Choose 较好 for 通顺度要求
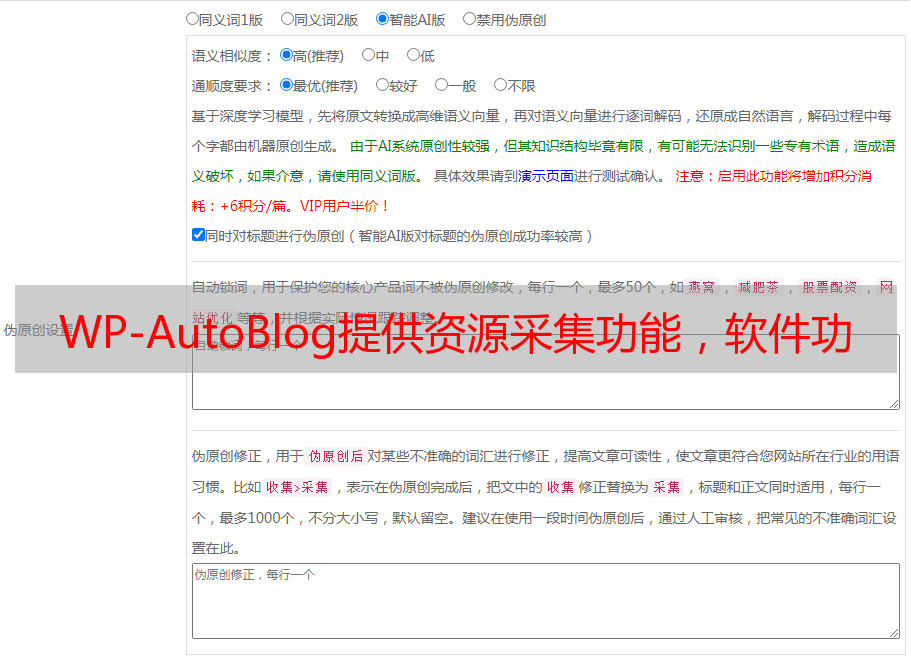Screen dimensions: 911x658 382,85
